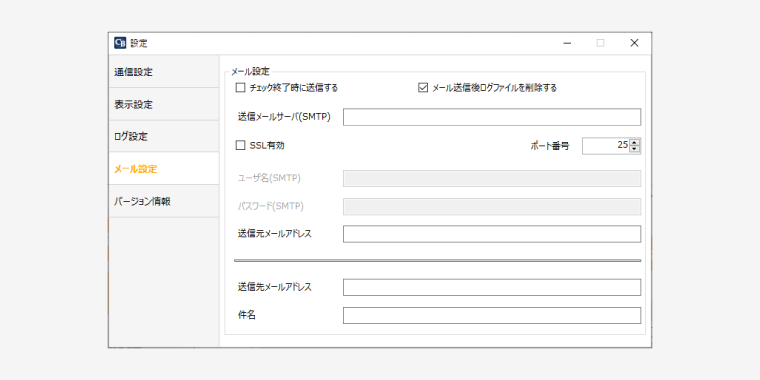The image size is (760, 380).
Task: Close the 設定 window
Action: click(x=634, y=43)
